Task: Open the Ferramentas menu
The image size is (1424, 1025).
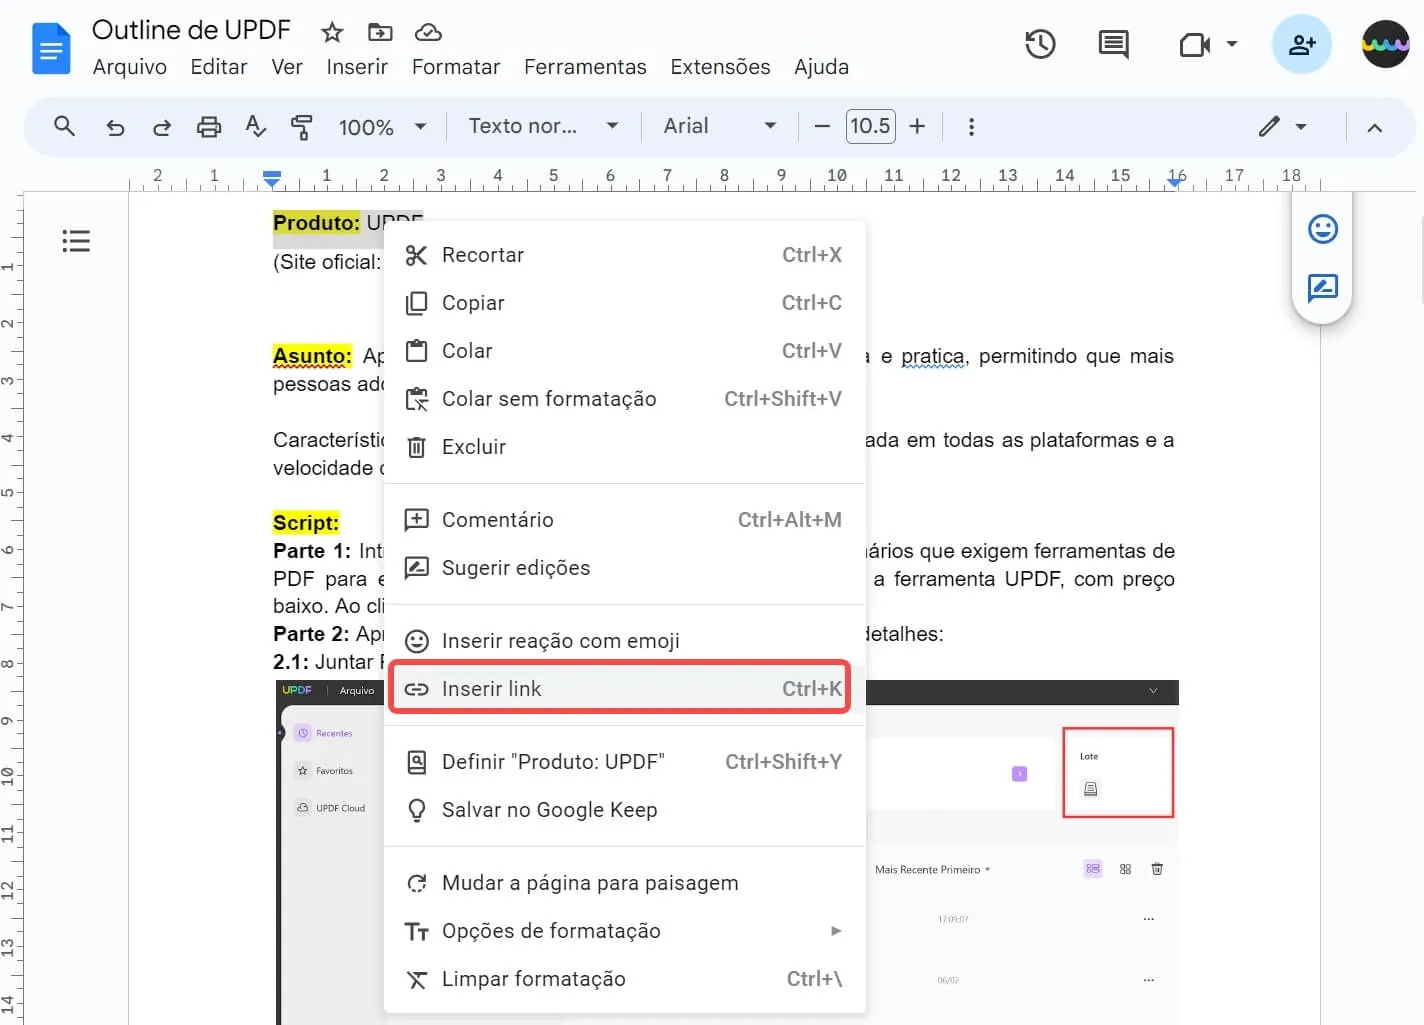Action: pos(585,67)
